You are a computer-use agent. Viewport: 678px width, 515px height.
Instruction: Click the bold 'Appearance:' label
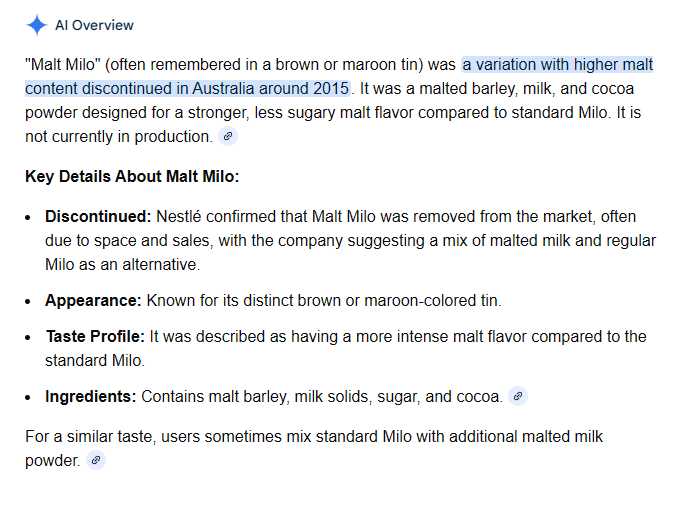click(x=93, y=300)
